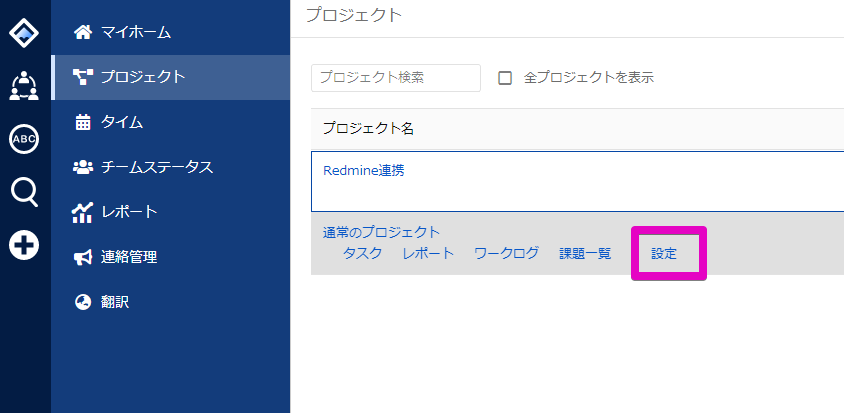Image resolution: width=844 pixels, height=413 pixels.
Task: Open 設定 link of 通常のプロジェクト
Action: click(664, 254)
